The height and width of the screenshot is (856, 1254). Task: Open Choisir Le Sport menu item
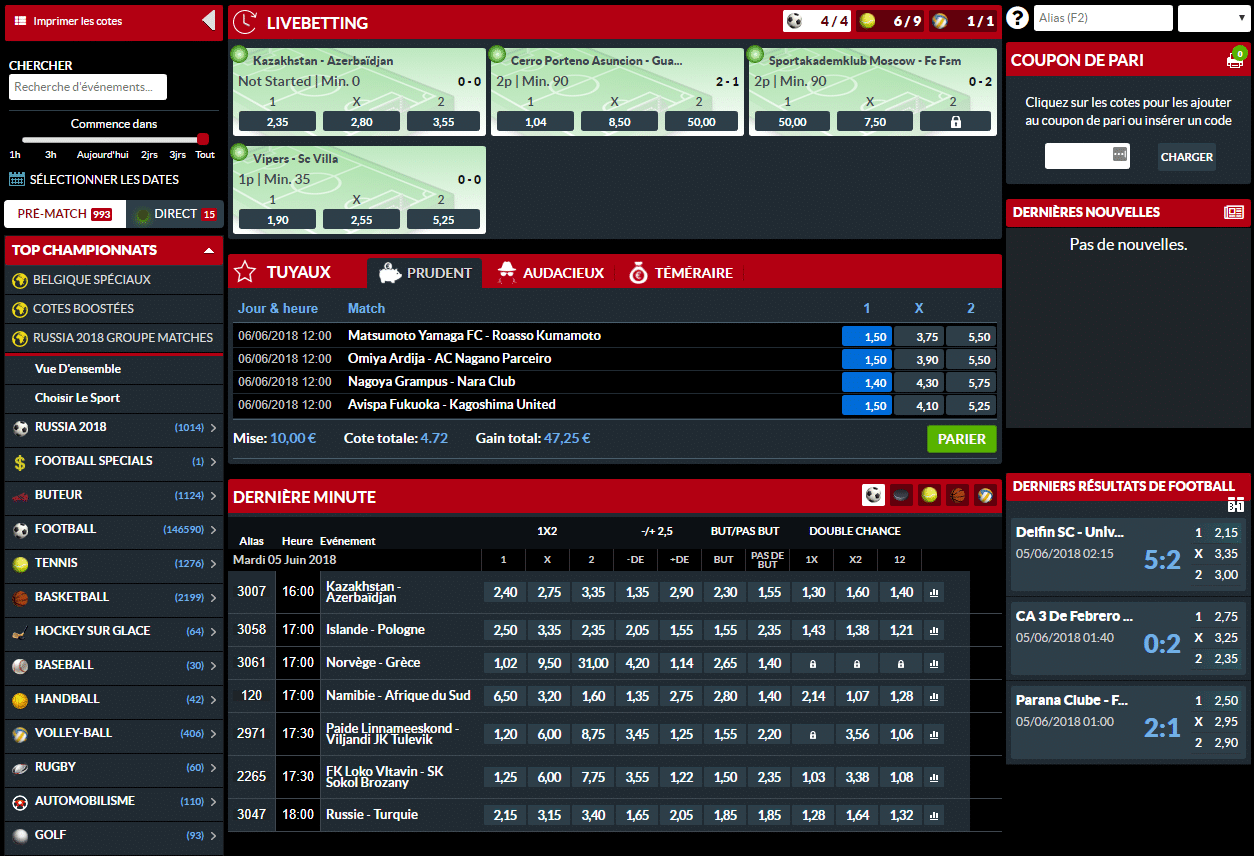(x=114, y=398)
